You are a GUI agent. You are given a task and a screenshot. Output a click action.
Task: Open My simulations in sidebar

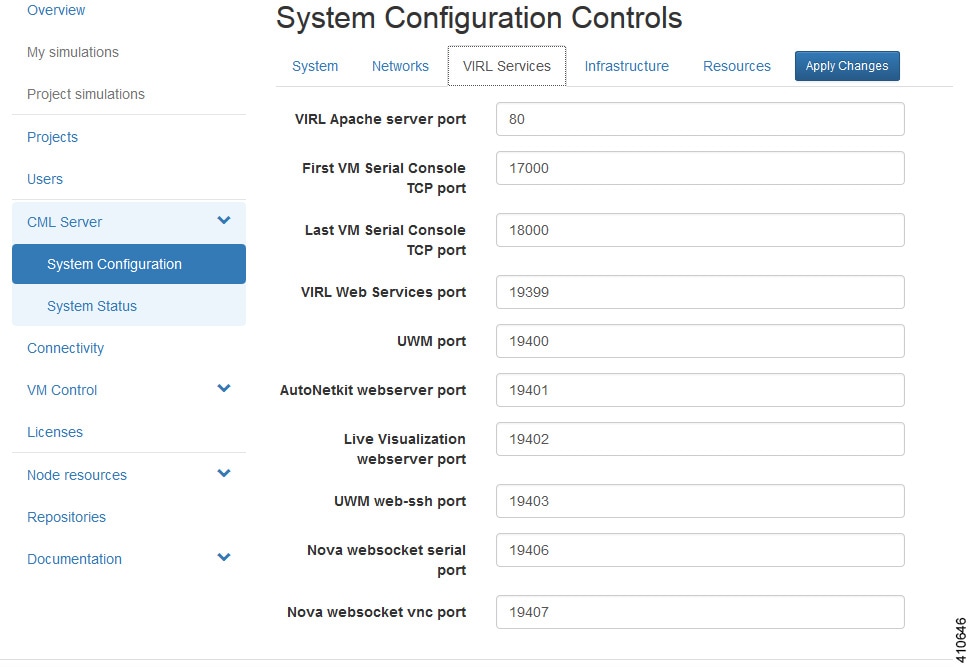click(x=73, y=52)
